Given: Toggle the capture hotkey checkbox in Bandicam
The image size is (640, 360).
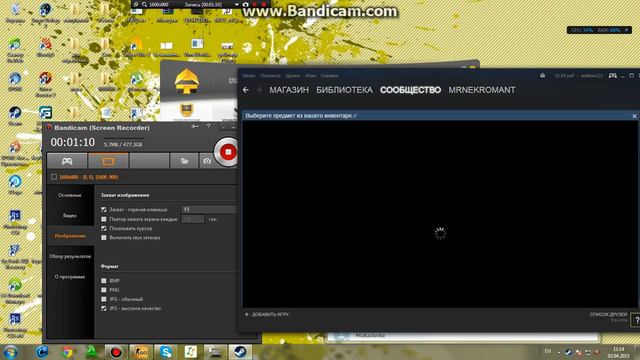Looking at the screenshot, I should point(104,209).
